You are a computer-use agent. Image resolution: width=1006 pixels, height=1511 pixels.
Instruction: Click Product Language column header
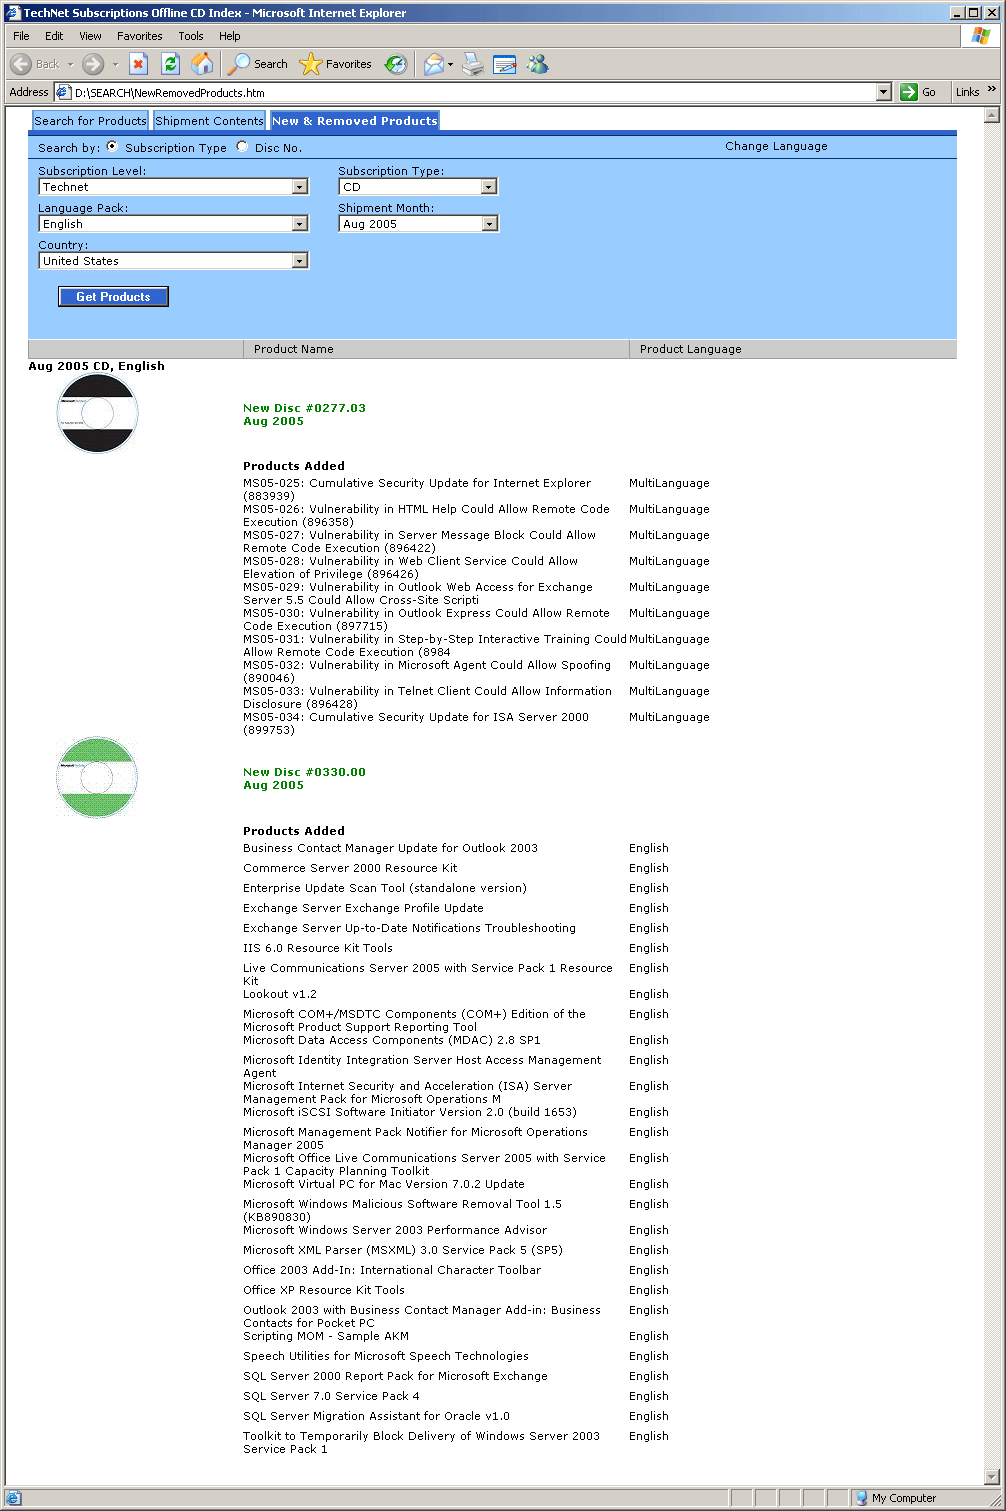793,349
